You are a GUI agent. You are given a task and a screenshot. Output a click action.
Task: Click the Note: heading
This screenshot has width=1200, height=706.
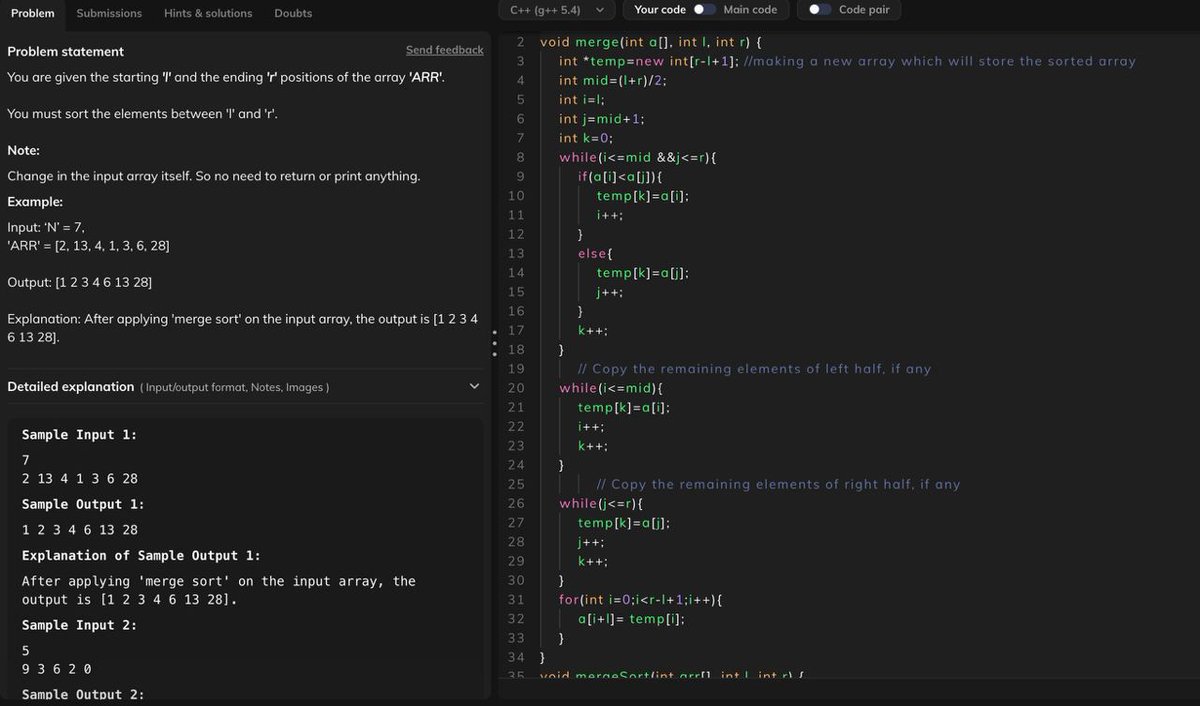pyautogui.click(x=23, y=150)
